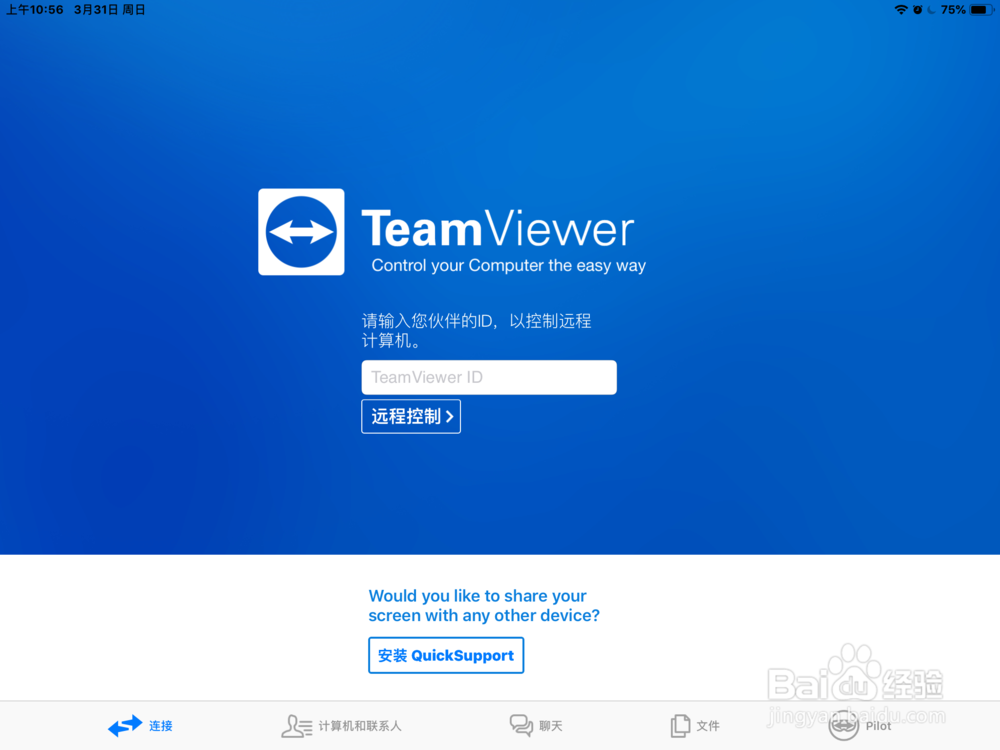Tap the do-not-disturb moon icon
1000x750 pixels.
931,10
